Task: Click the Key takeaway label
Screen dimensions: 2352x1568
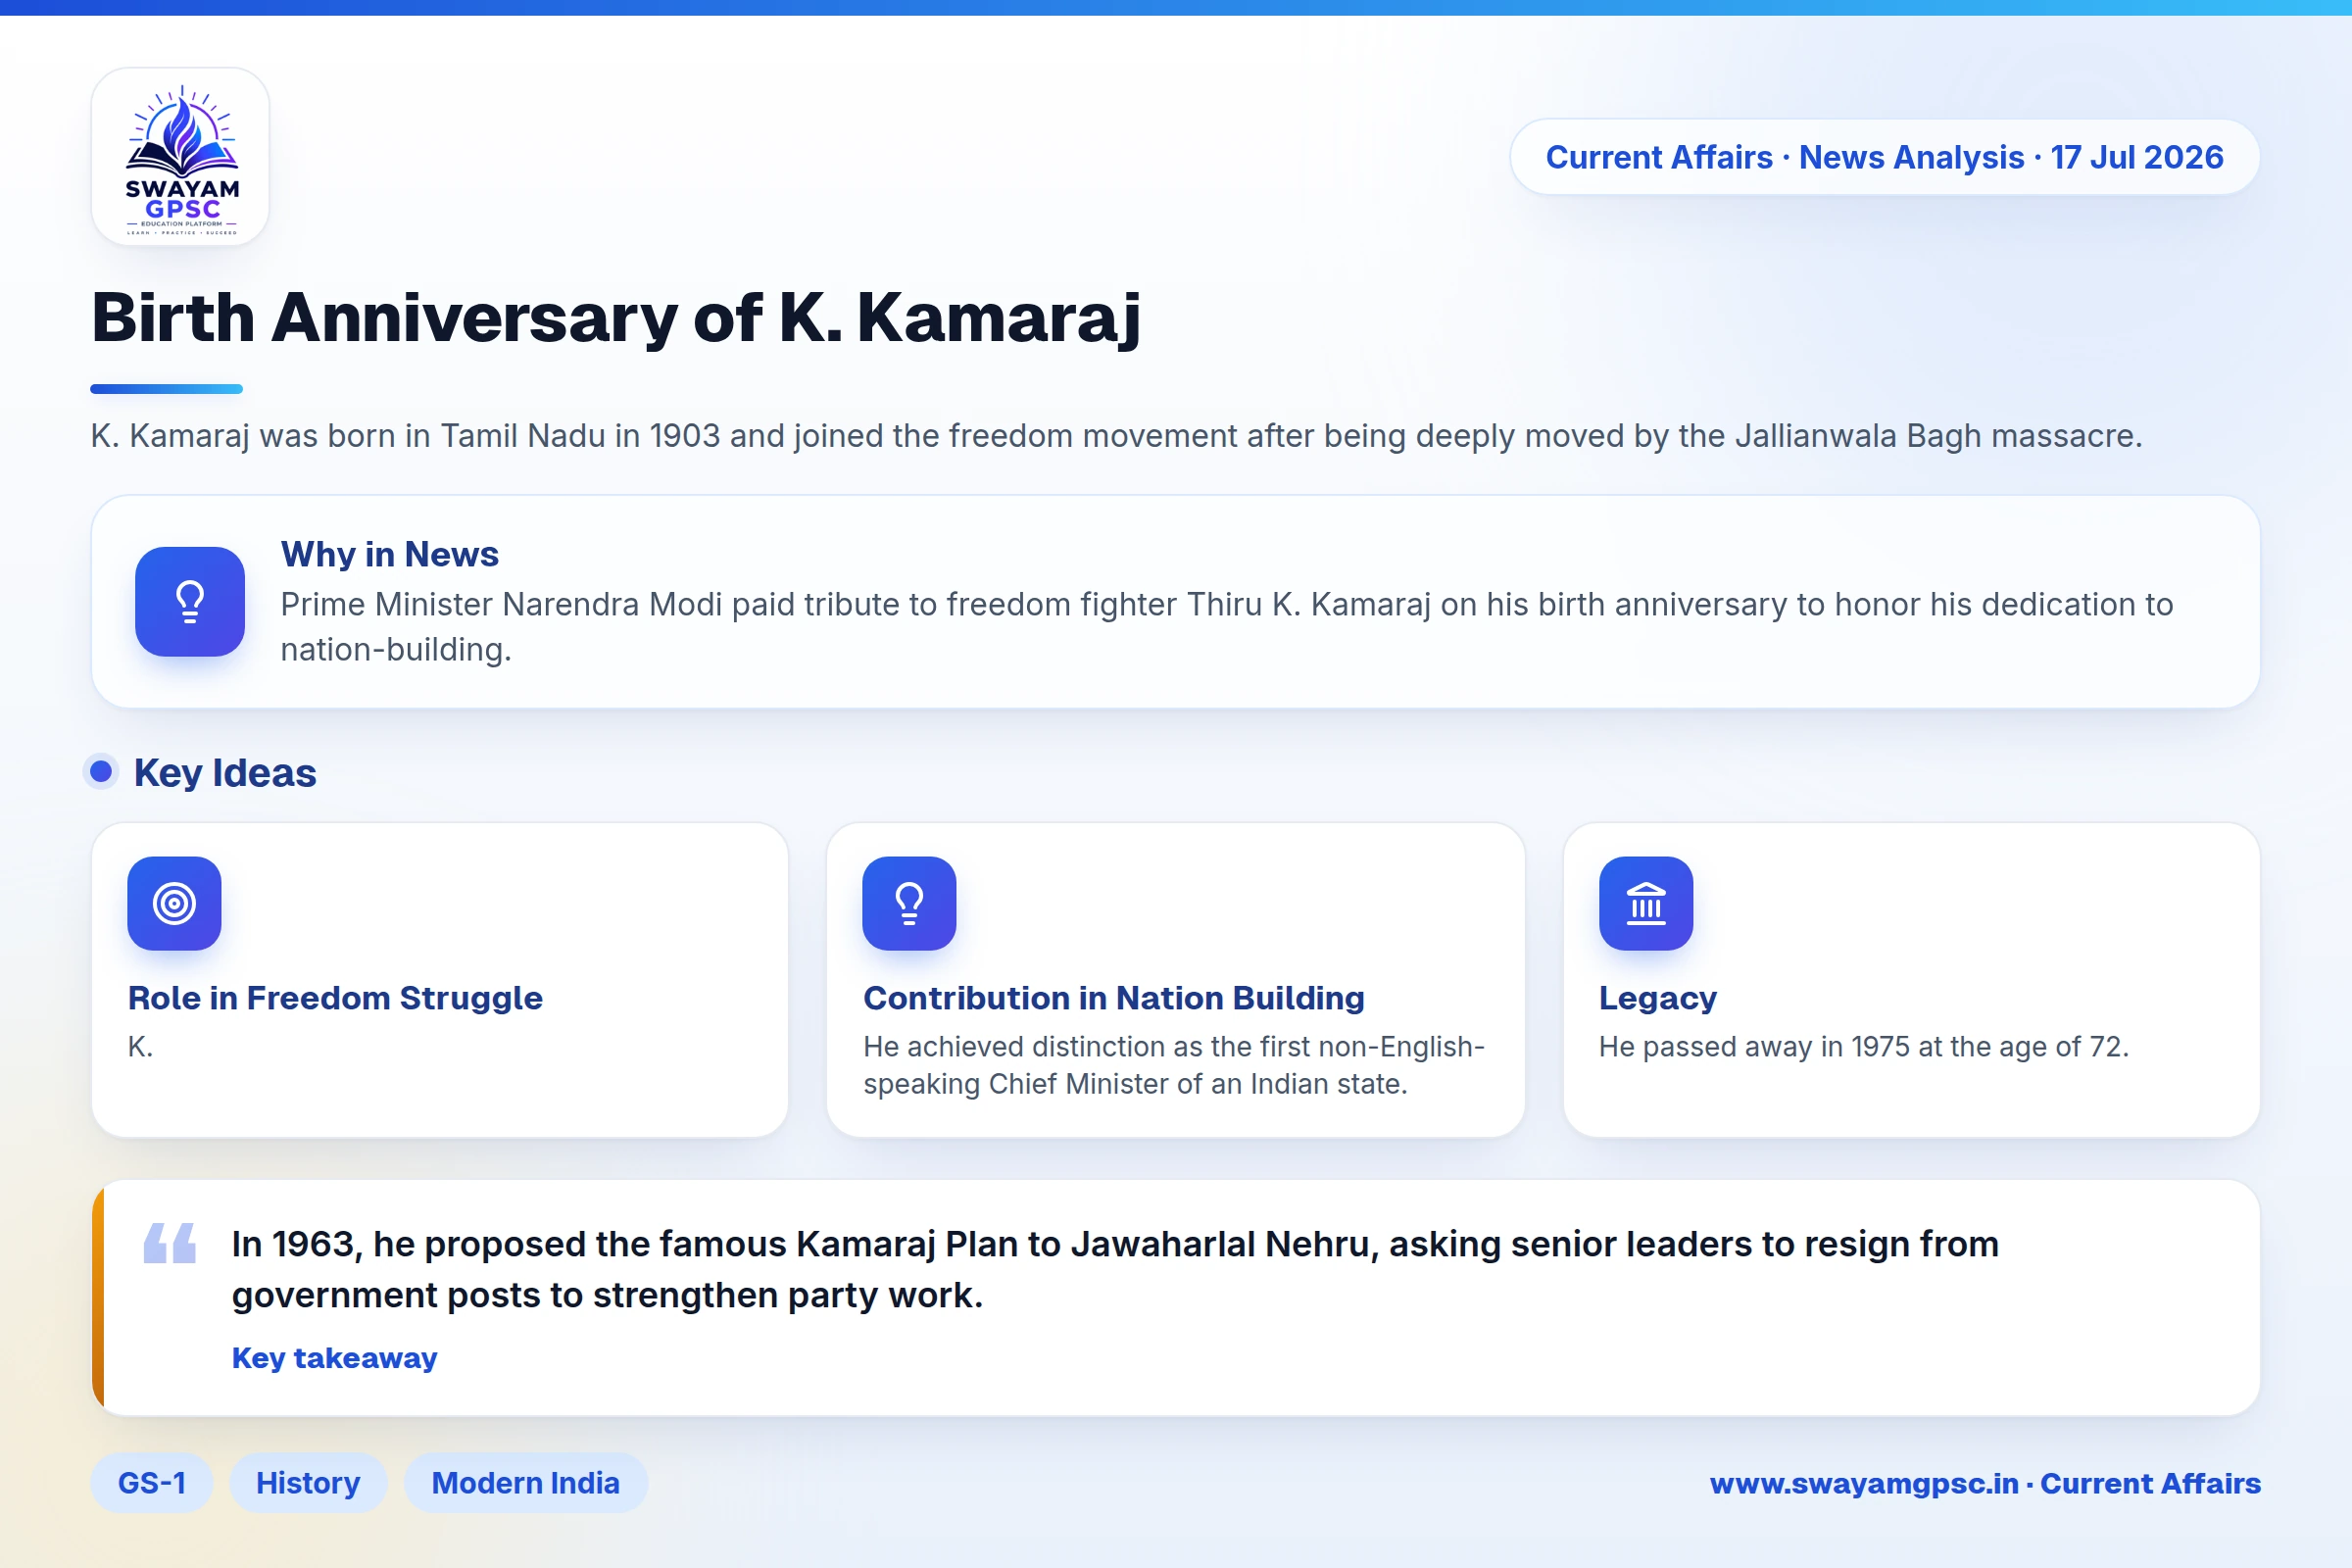Action: tap(334, 1358)
